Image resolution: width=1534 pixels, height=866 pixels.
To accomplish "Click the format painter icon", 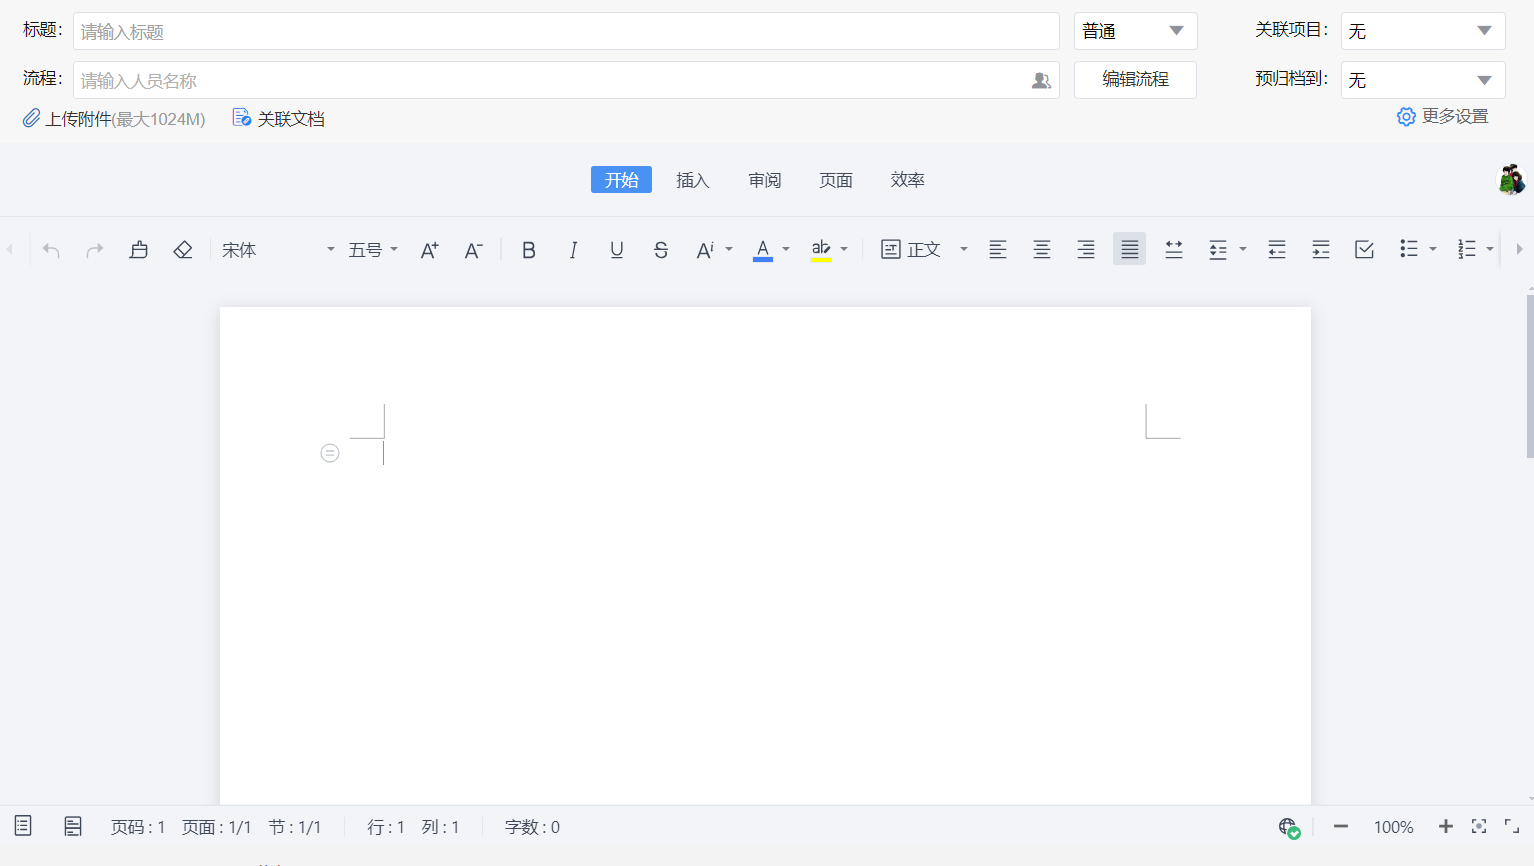I will click(139, 250).
